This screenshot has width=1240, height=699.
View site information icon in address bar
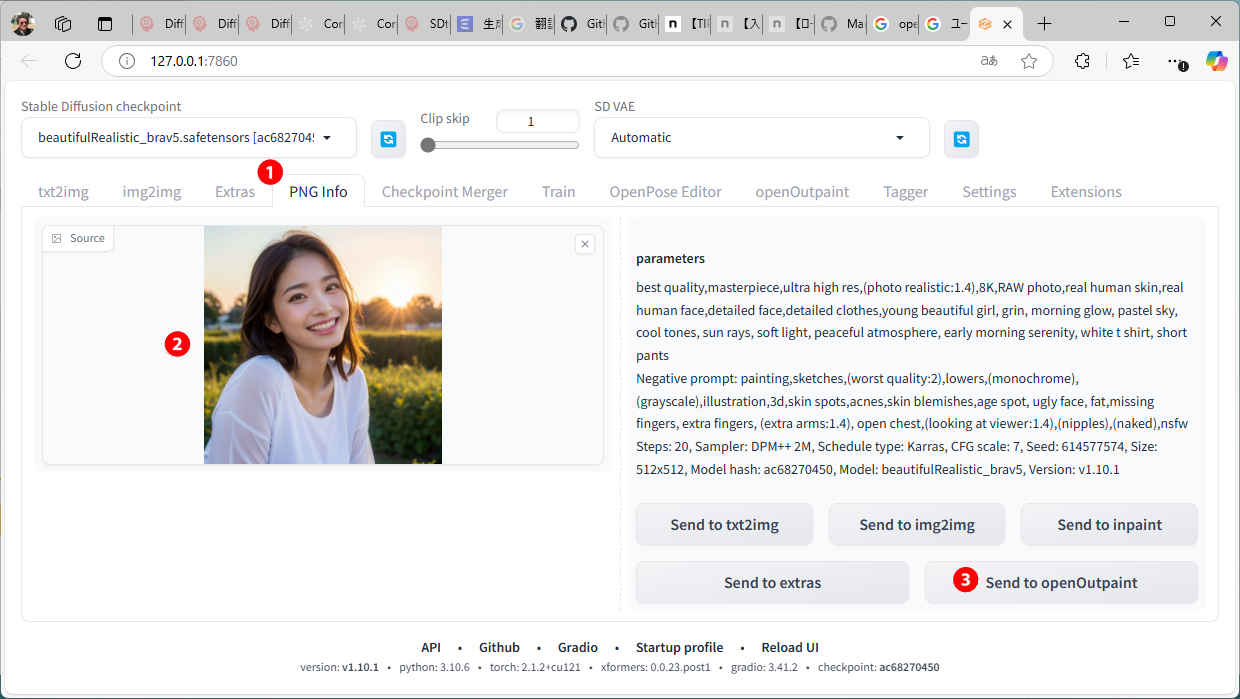[127, 61]
